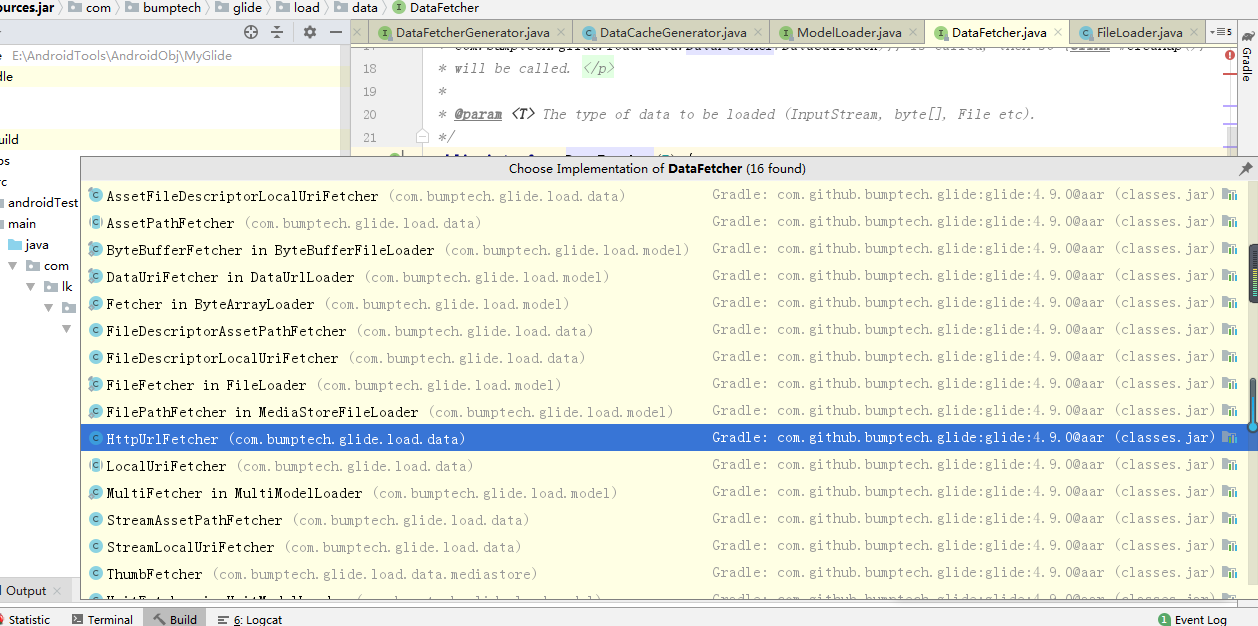Click the Terminal tool window icon
The height and width of the screenshot is (626, 1258).
tap(77, 619)
